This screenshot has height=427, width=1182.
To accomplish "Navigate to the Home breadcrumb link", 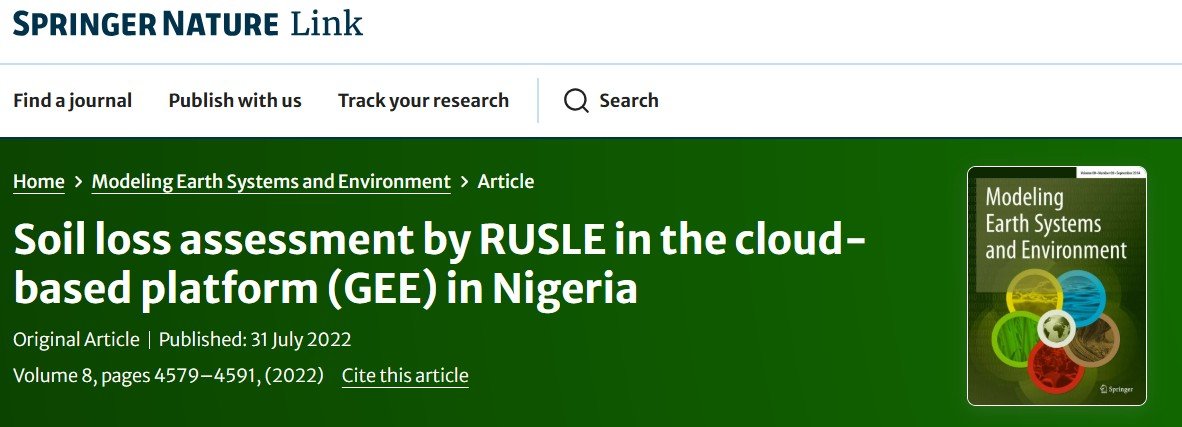I will coord(38,182).
